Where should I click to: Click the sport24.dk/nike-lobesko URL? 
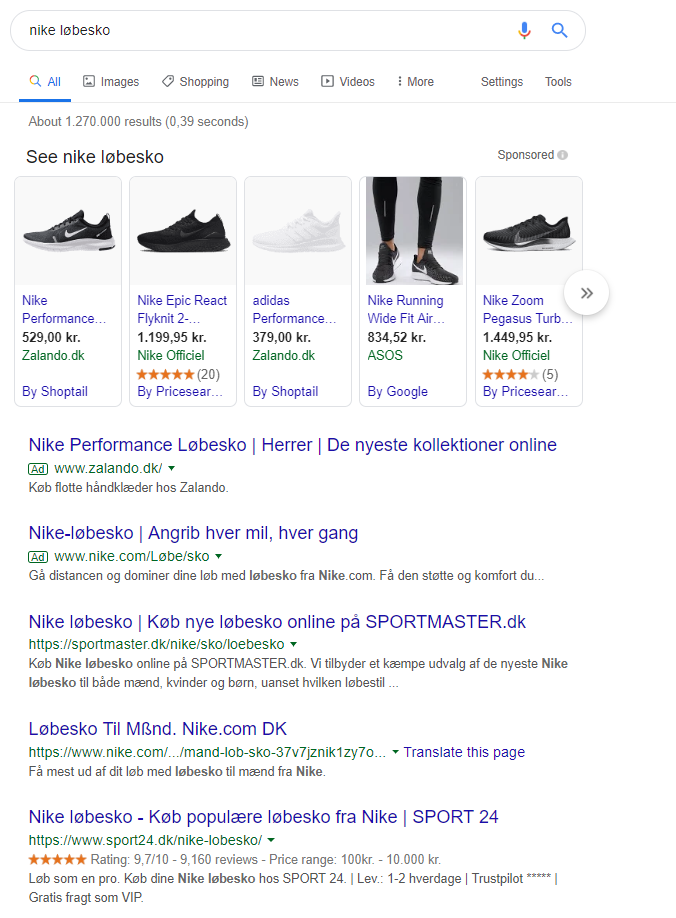pos(145,840)
